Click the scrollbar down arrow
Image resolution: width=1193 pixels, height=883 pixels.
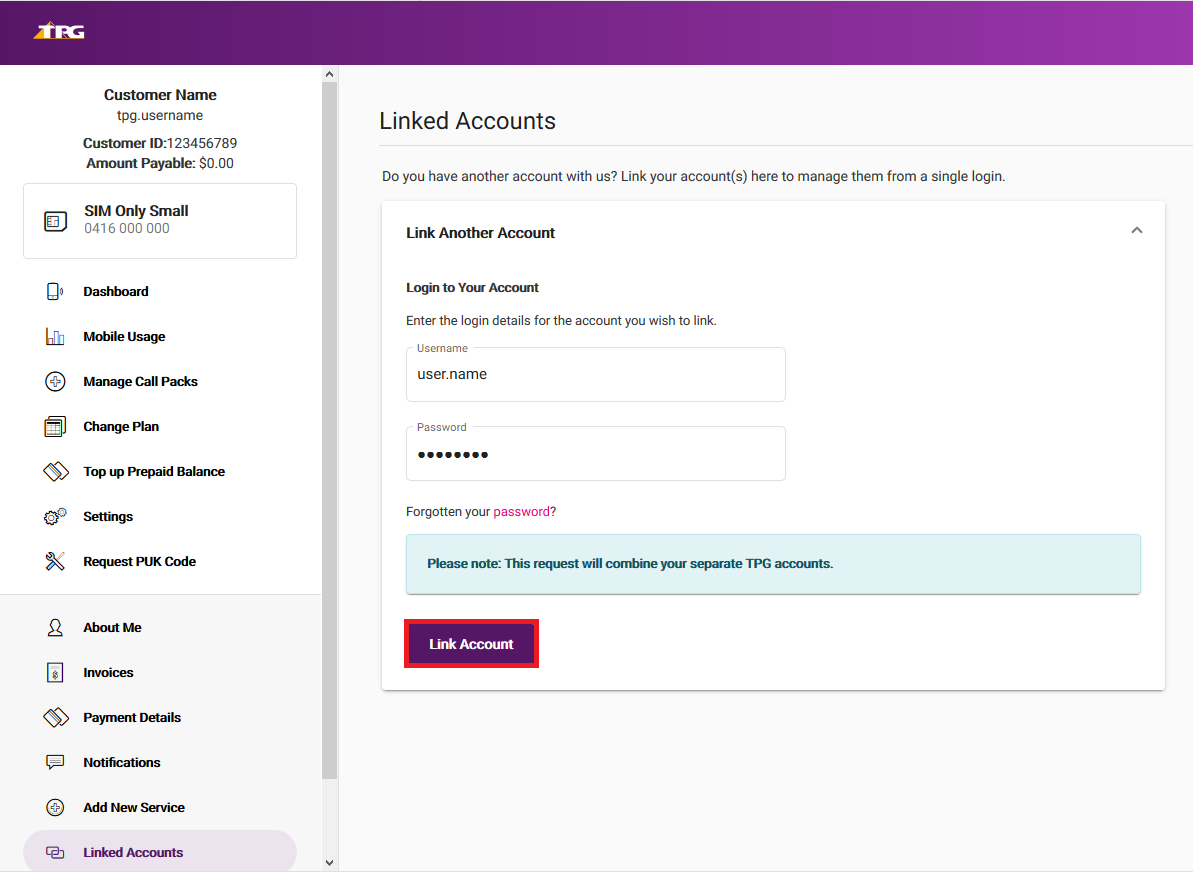(x=329, y=861)
